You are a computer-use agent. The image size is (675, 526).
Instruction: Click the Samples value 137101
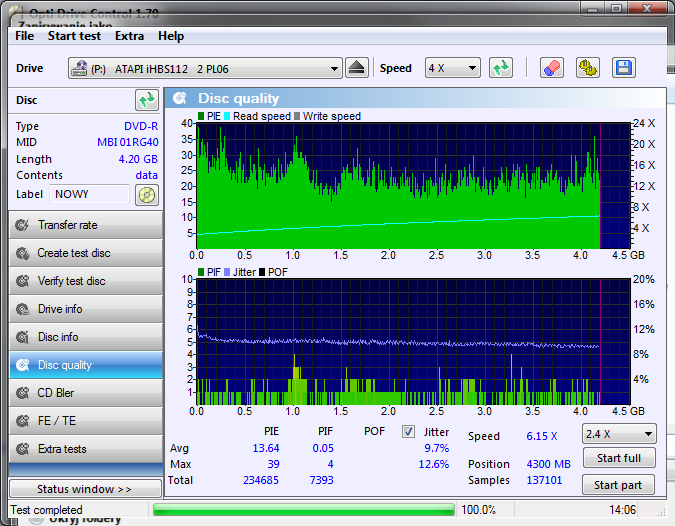[x=544, y=480]
